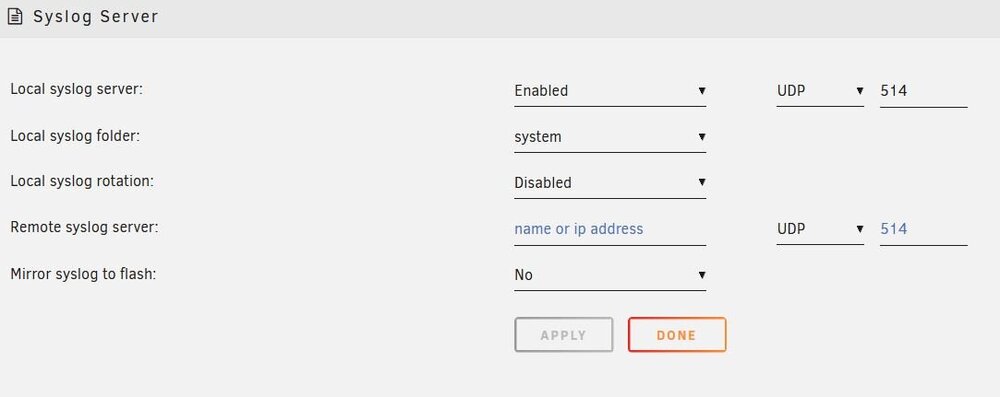
Task: Click the local syslog server 514 port field
Action: click(923, 91)
